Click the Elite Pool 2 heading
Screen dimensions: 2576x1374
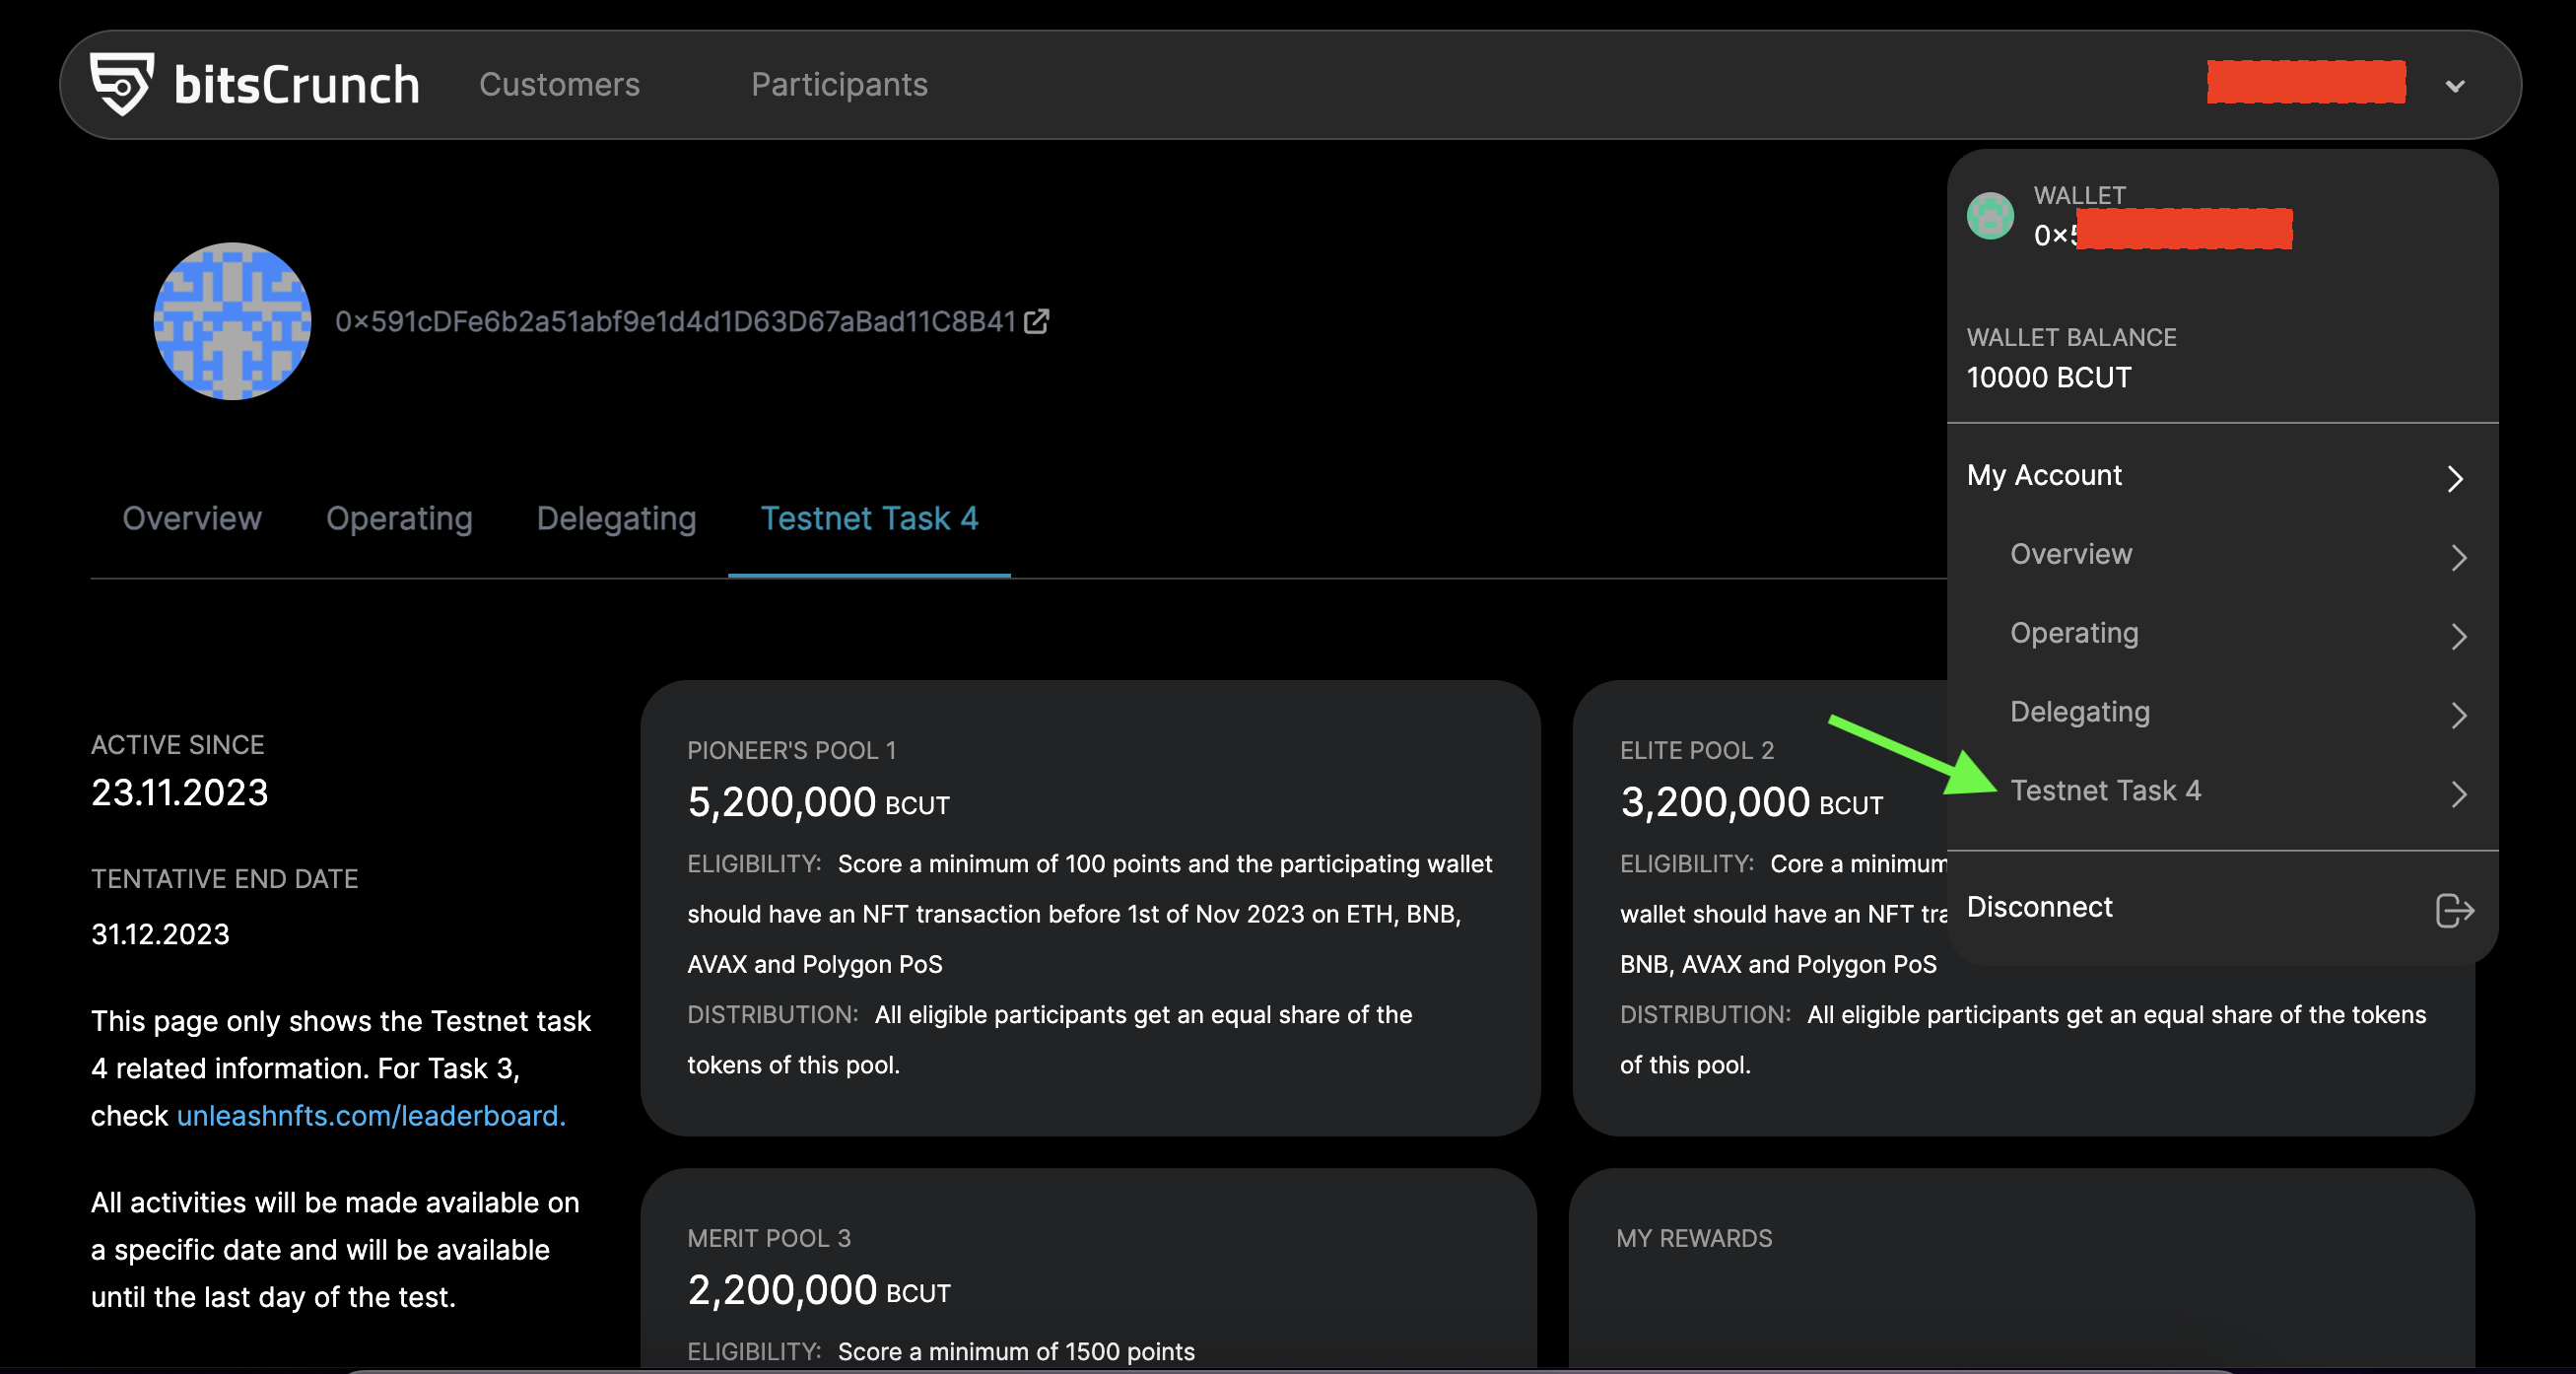click(1696, 750)
